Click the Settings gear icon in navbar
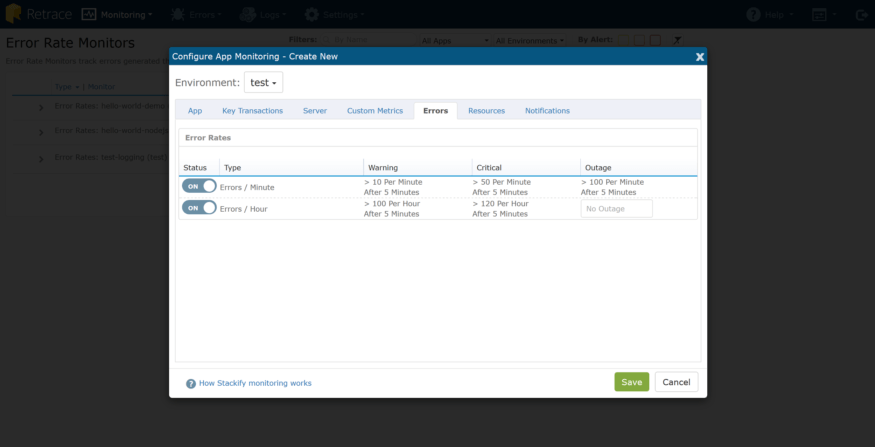 click(x=312, y=15)
